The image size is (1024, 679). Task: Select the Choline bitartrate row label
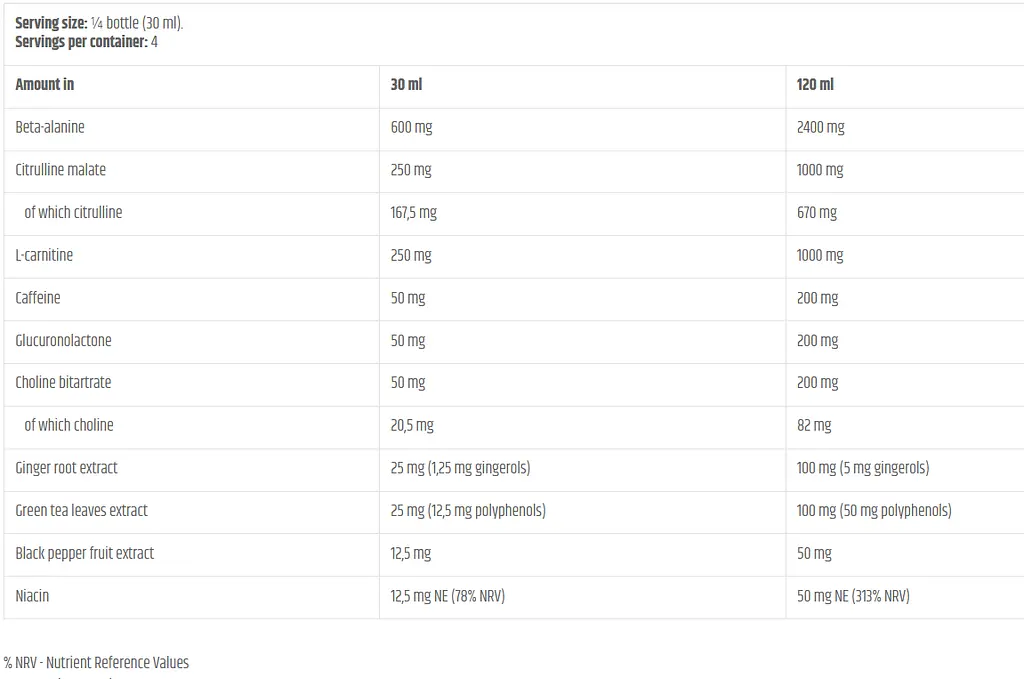tap(63, 383)
